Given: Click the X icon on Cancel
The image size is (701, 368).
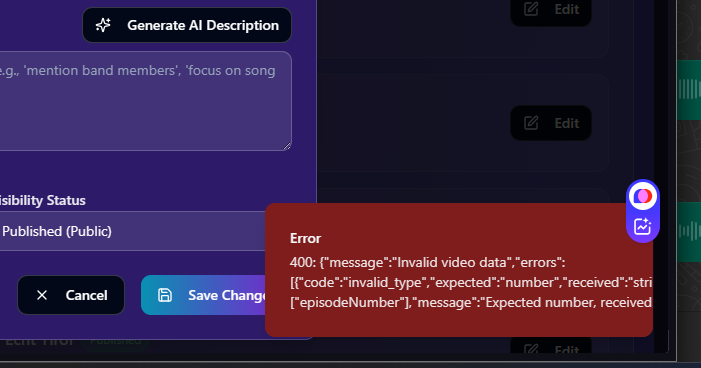Looking at the screenshot, I should point(42,295).
